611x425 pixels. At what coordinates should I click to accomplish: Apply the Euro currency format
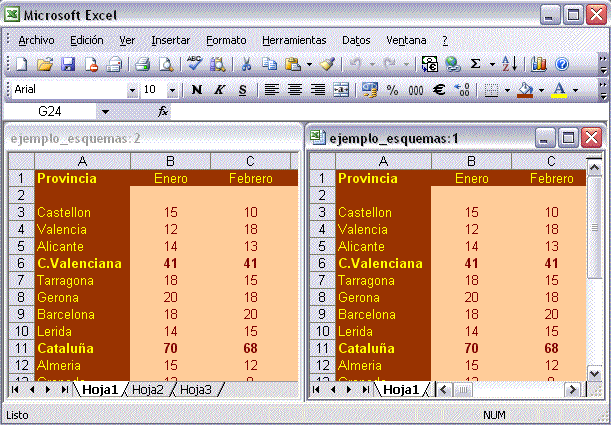click(x=438, y=90)
